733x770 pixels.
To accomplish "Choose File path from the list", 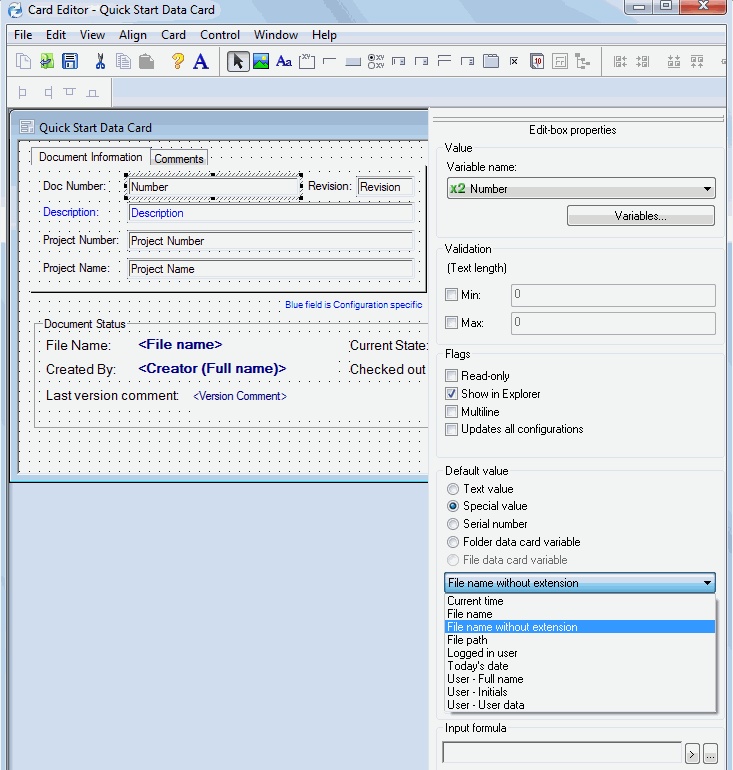I will (x=580, y=640).
